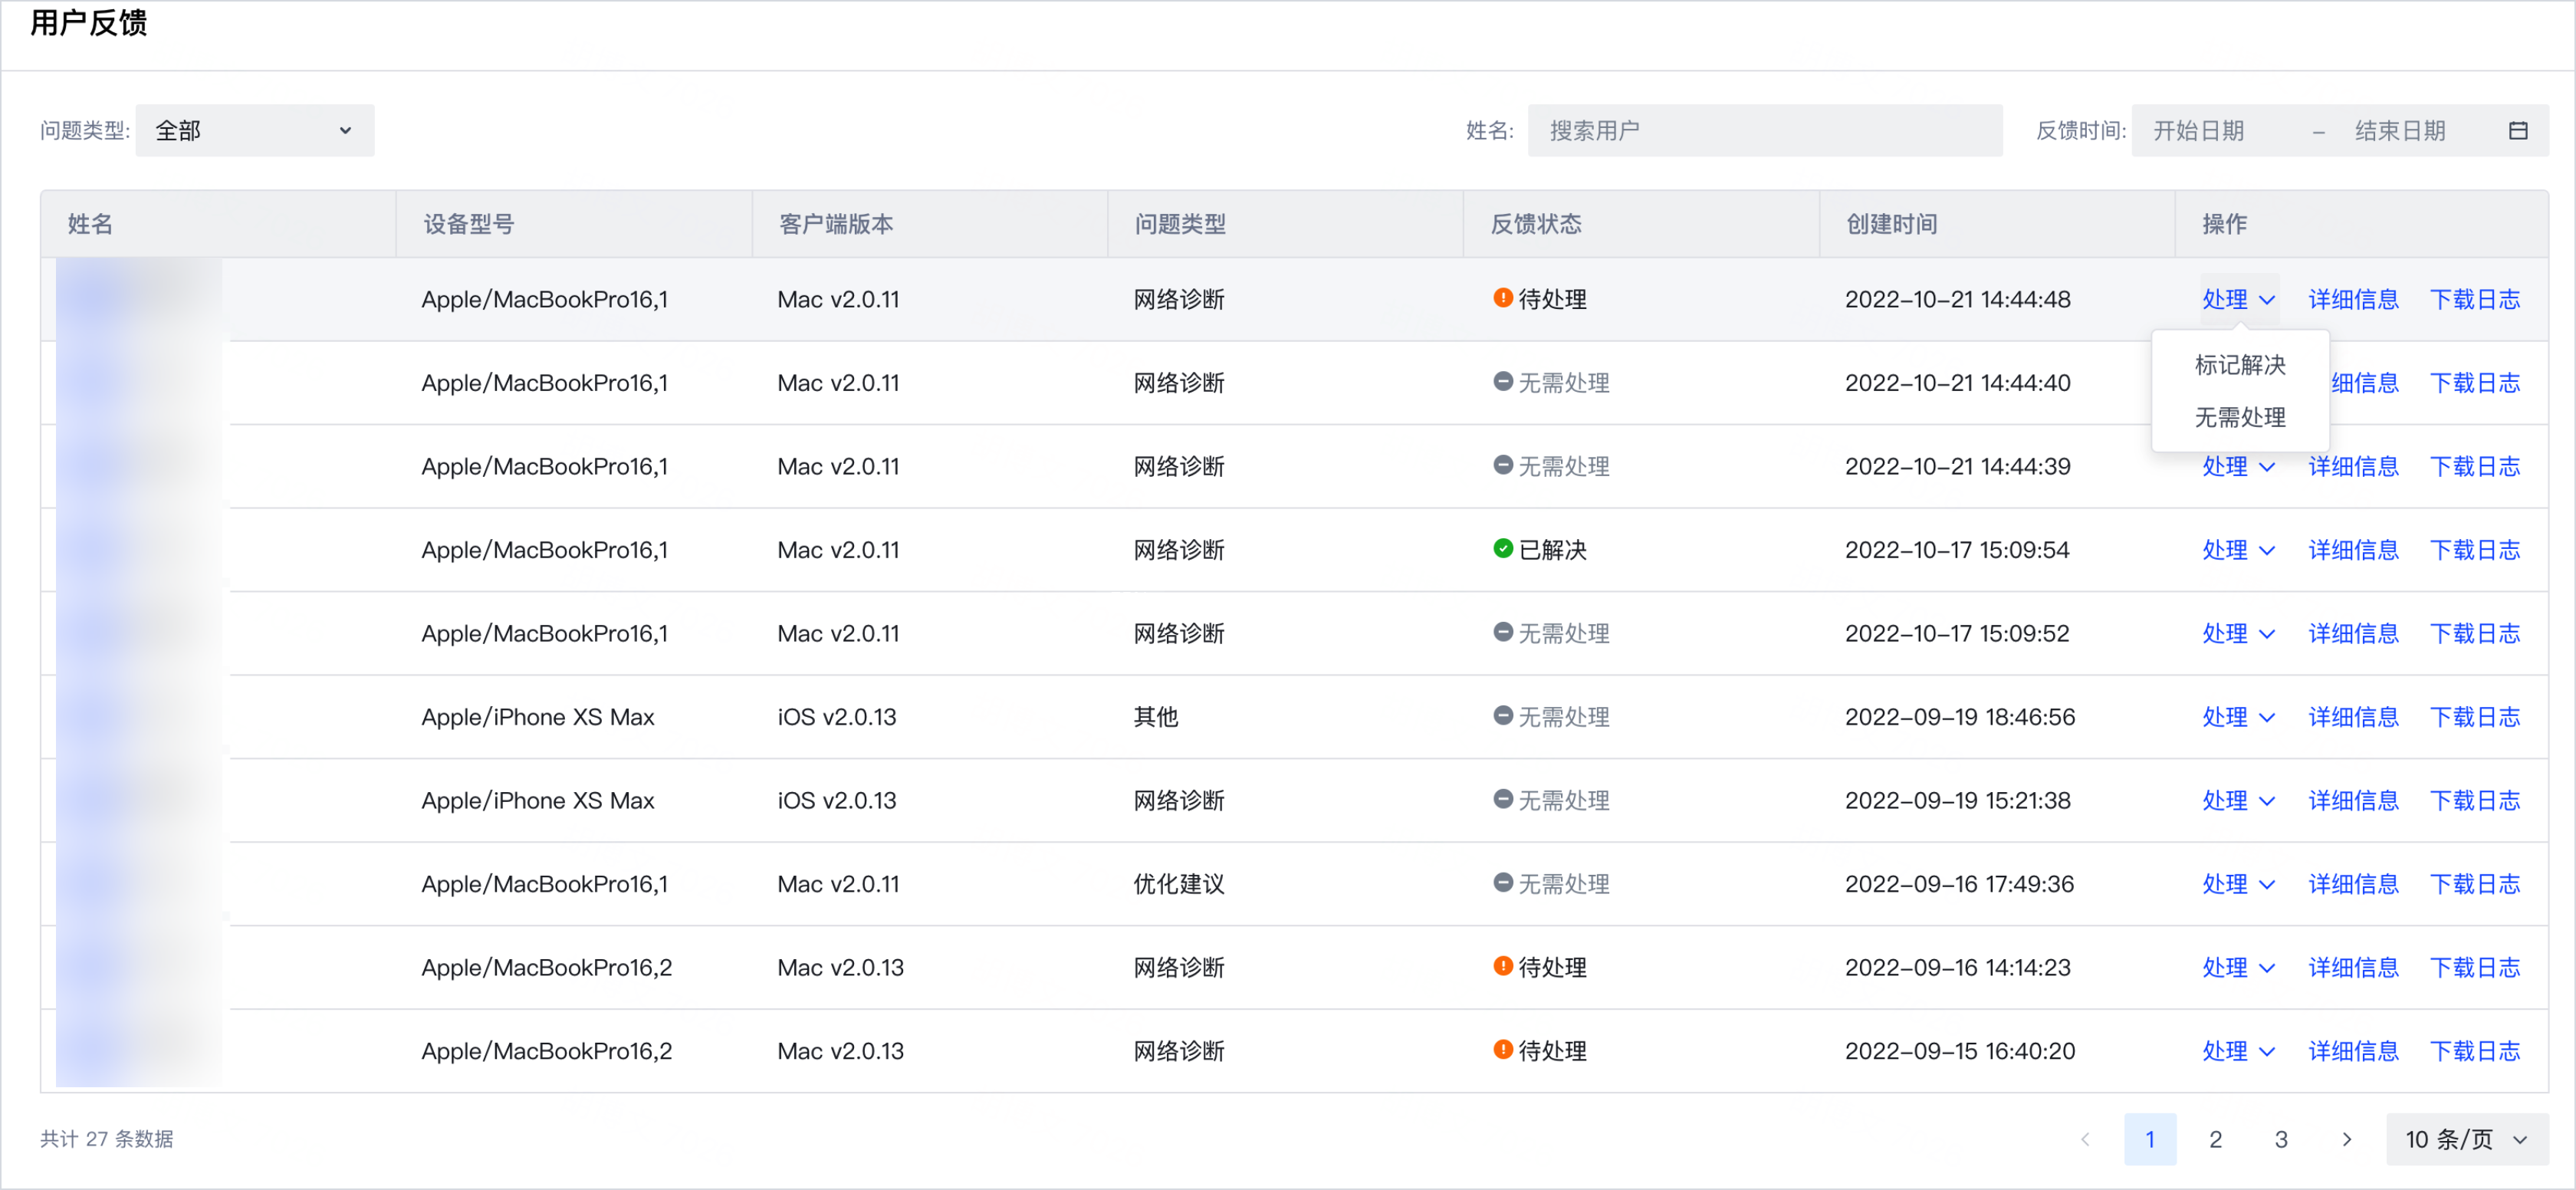The height and width of the screenshot is (1190, 2576).
Task: Click the 共计 27 条数据 total count
Action: pos(107,1139)
